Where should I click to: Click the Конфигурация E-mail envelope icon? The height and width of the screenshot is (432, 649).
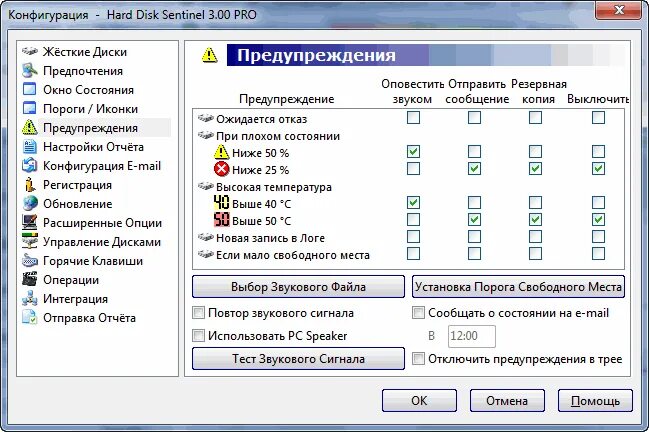pos(30,166)
